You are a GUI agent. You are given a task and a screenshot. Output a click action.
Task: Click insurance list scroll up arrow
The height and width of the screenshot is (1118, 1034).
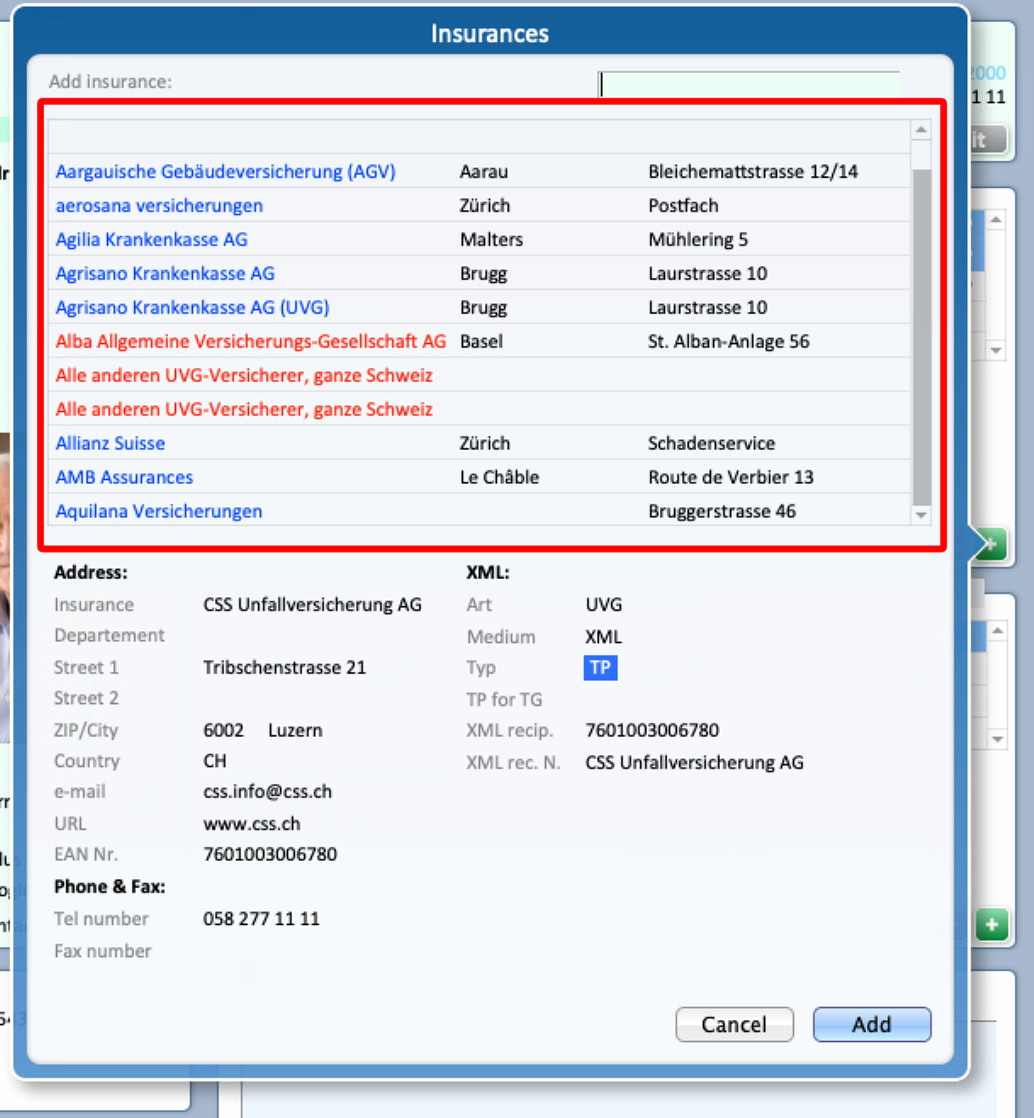pyautogui.click(x=921, y=130)
